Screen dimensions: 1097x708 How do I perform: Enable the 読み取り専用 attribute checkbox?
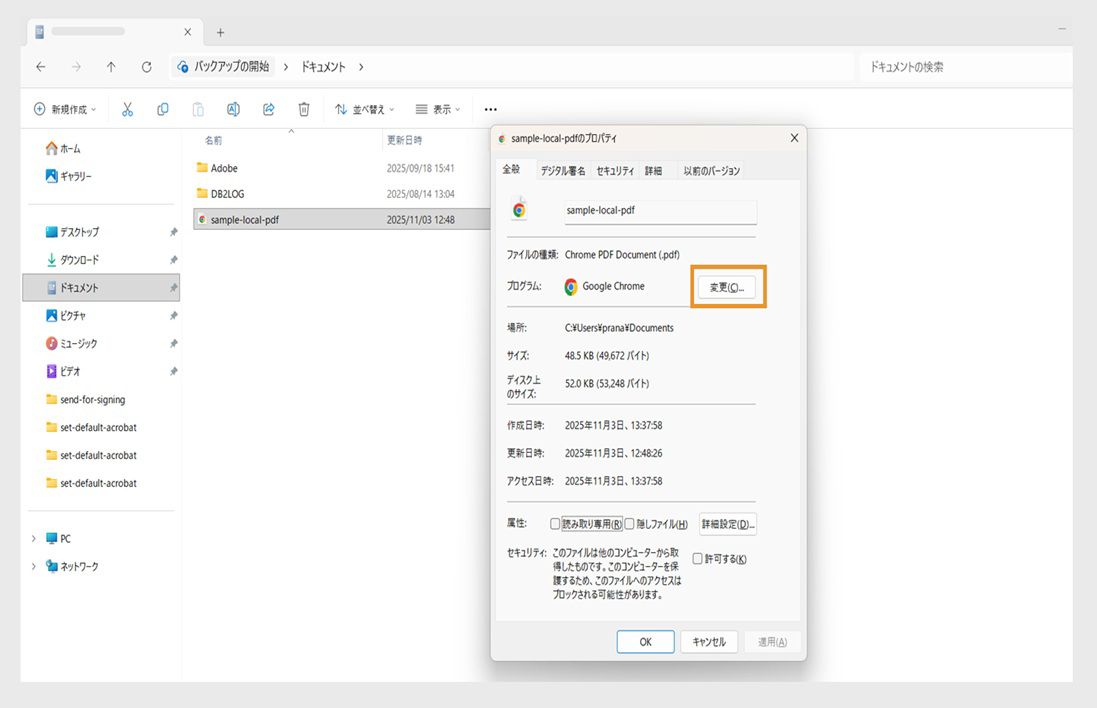[x=556, y=524]
